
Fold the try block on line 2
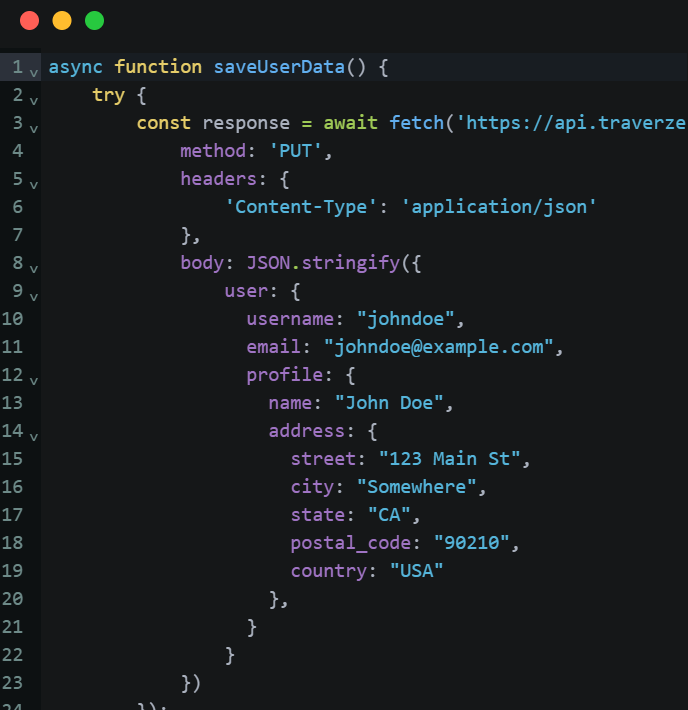coord(34,100)
